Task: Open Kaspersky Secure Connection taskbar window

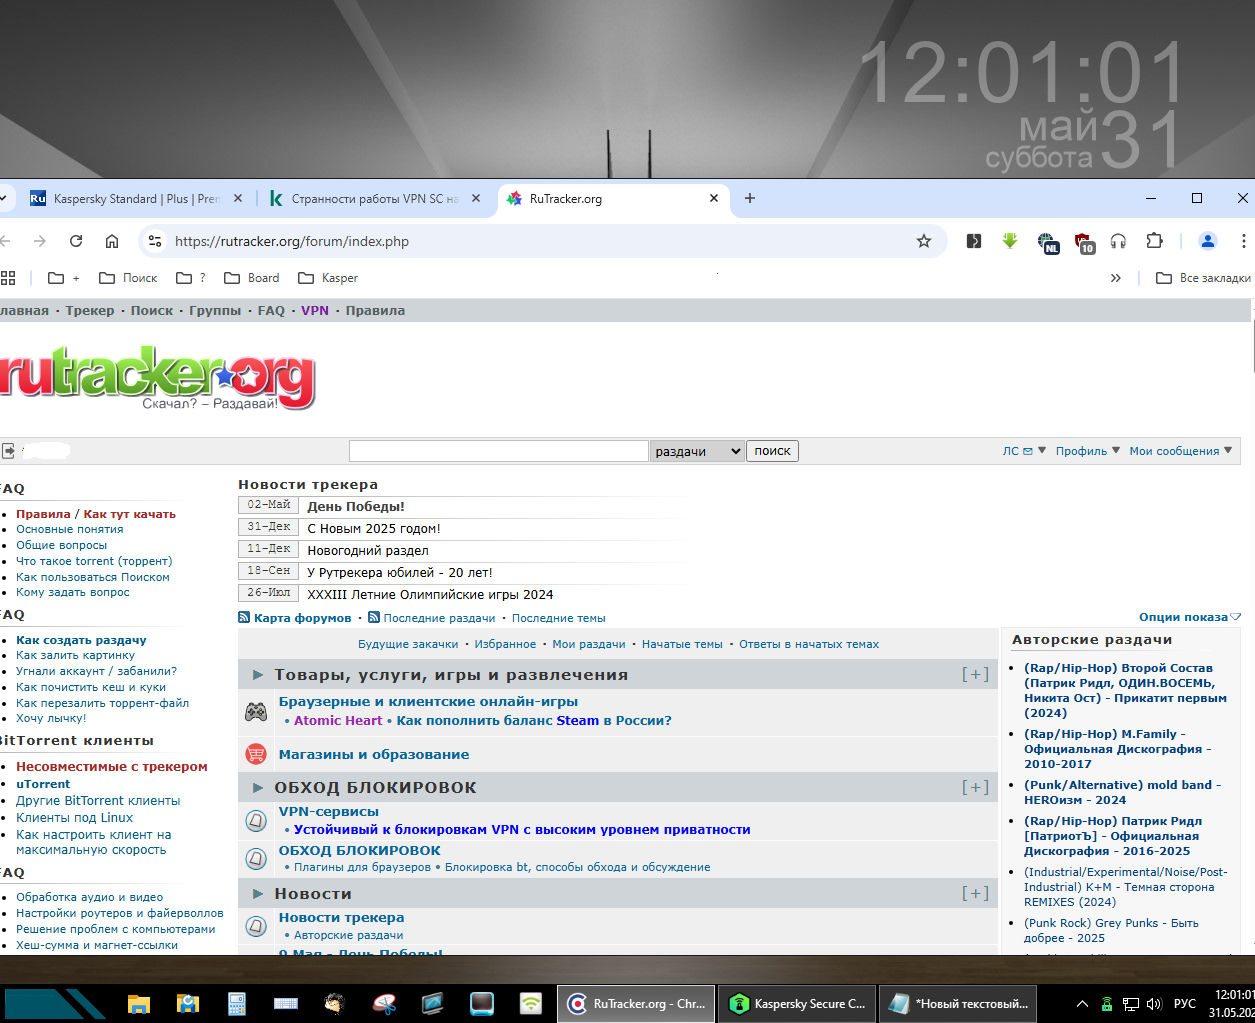Action: pos(797,1003)
